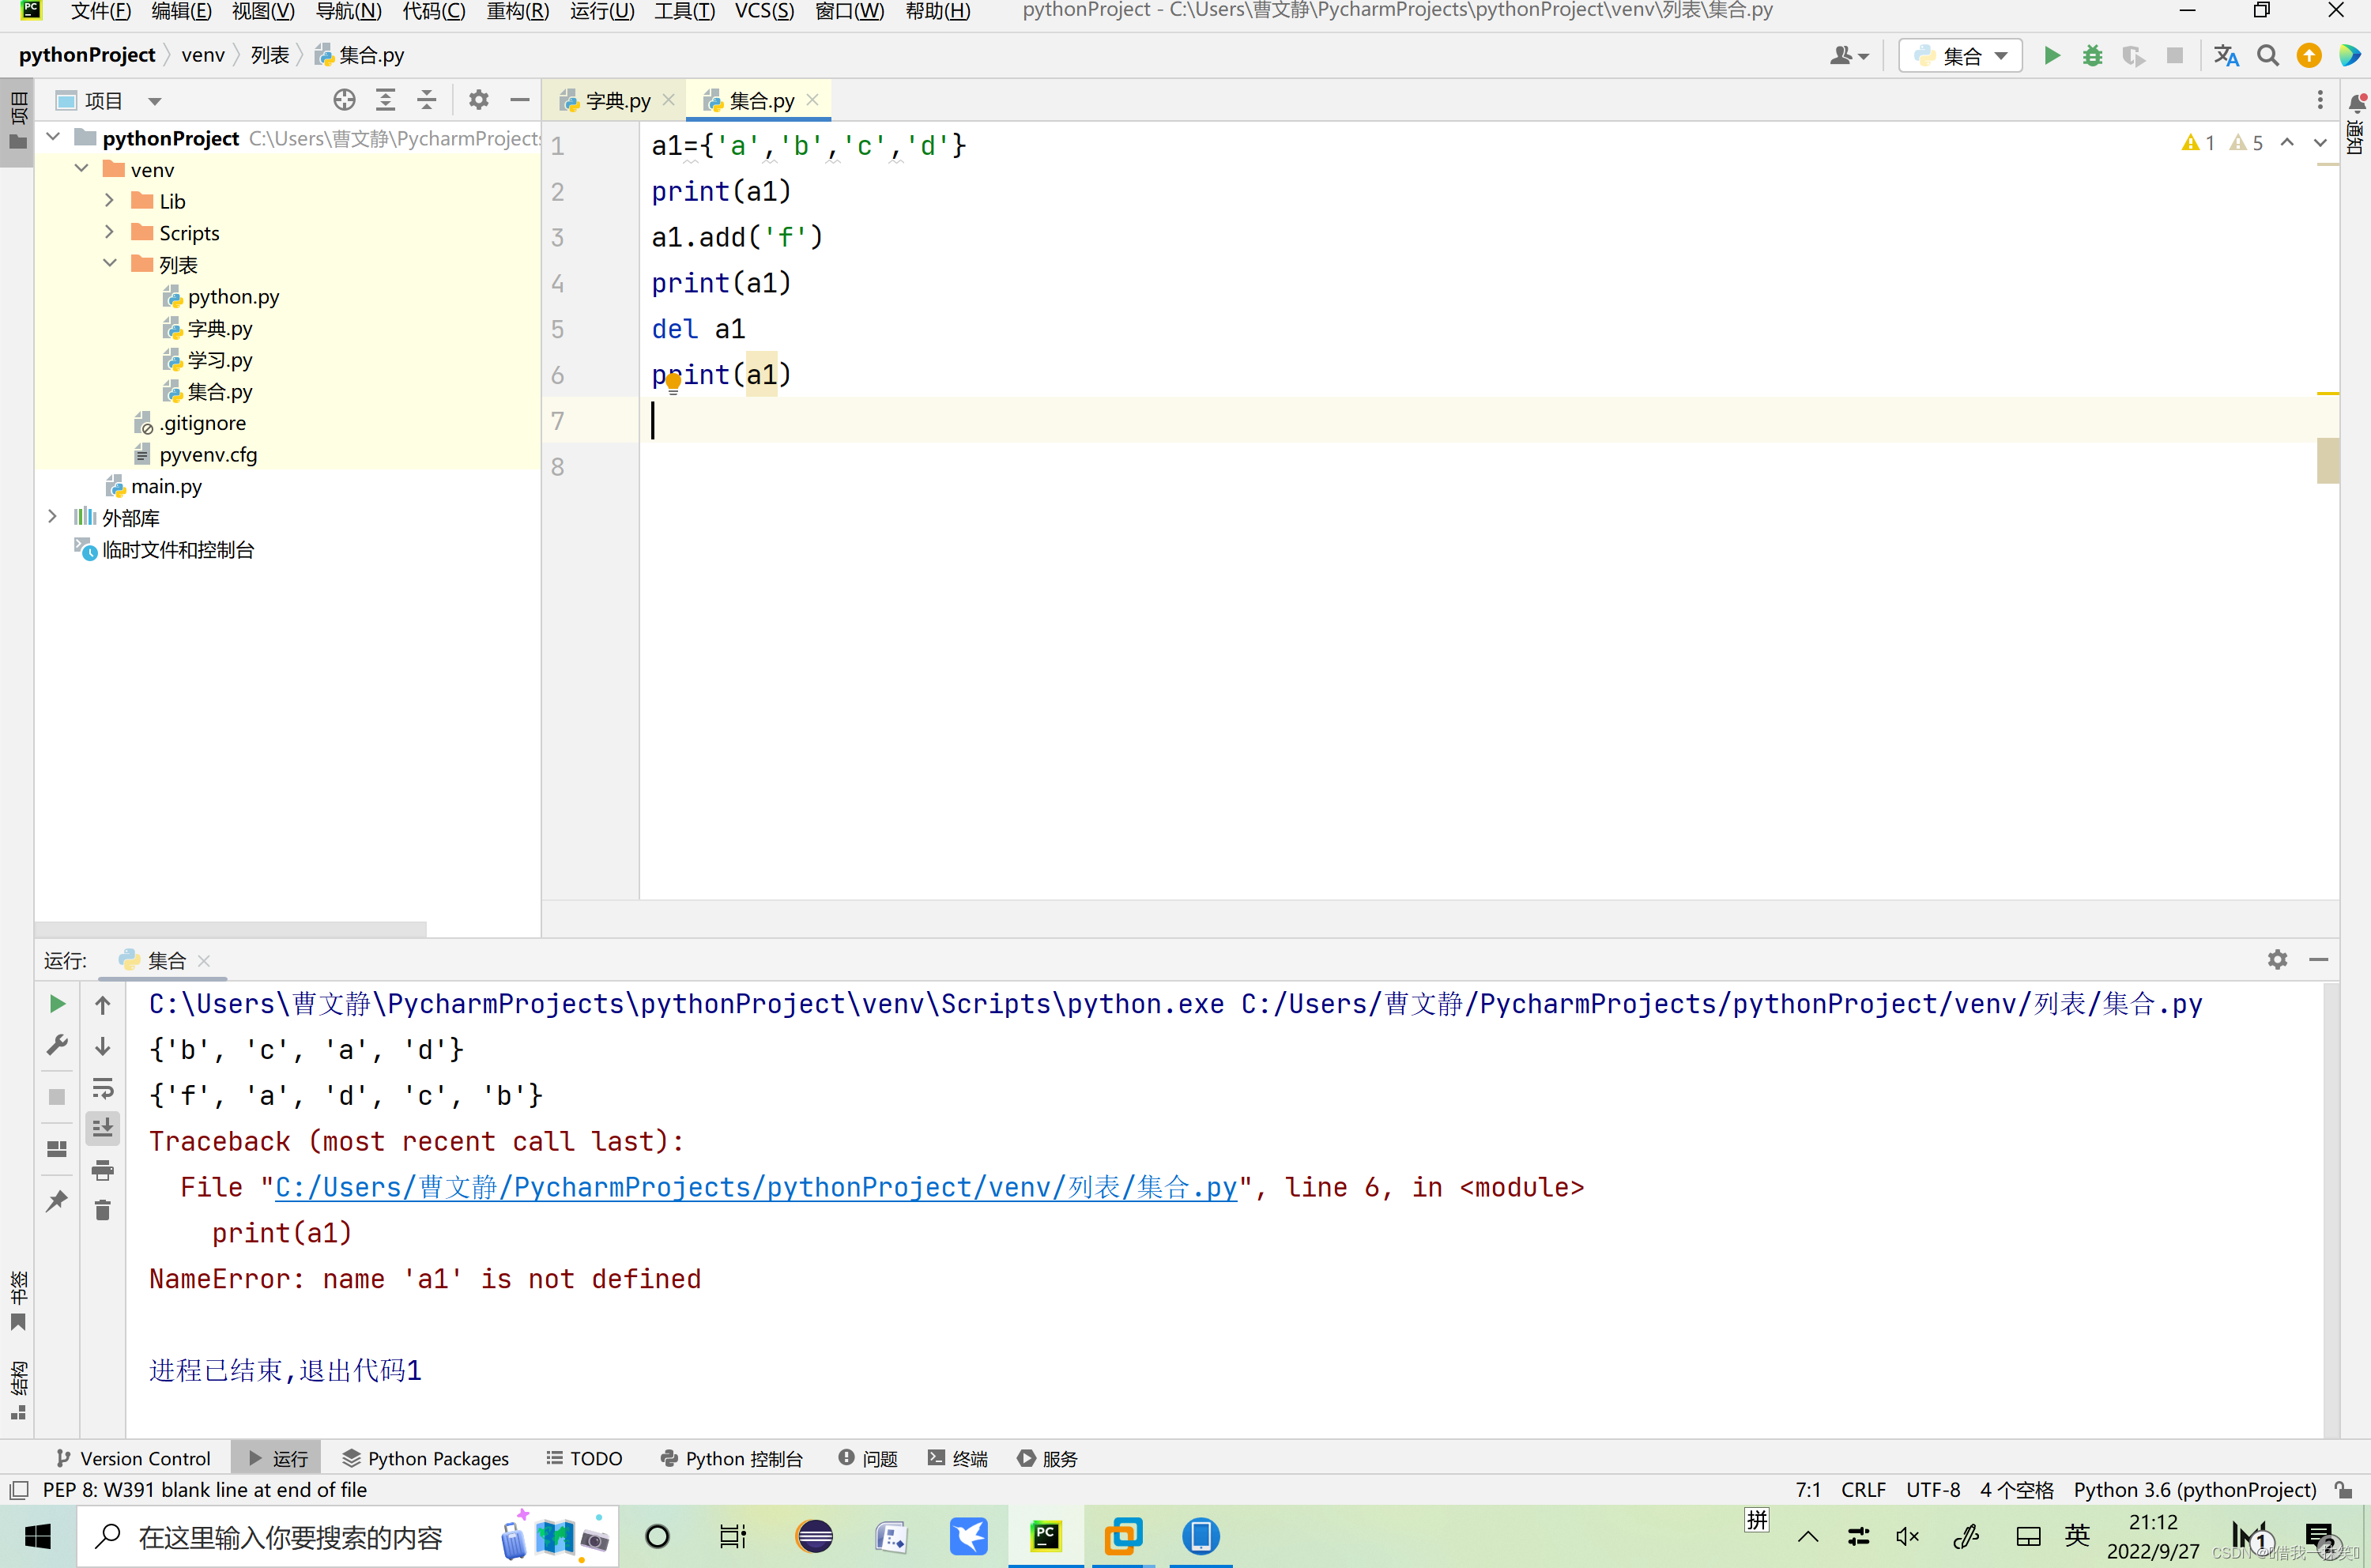
Task: Open the 终端 tool window
Action: pyautogui.click(x=958, y=1458)
